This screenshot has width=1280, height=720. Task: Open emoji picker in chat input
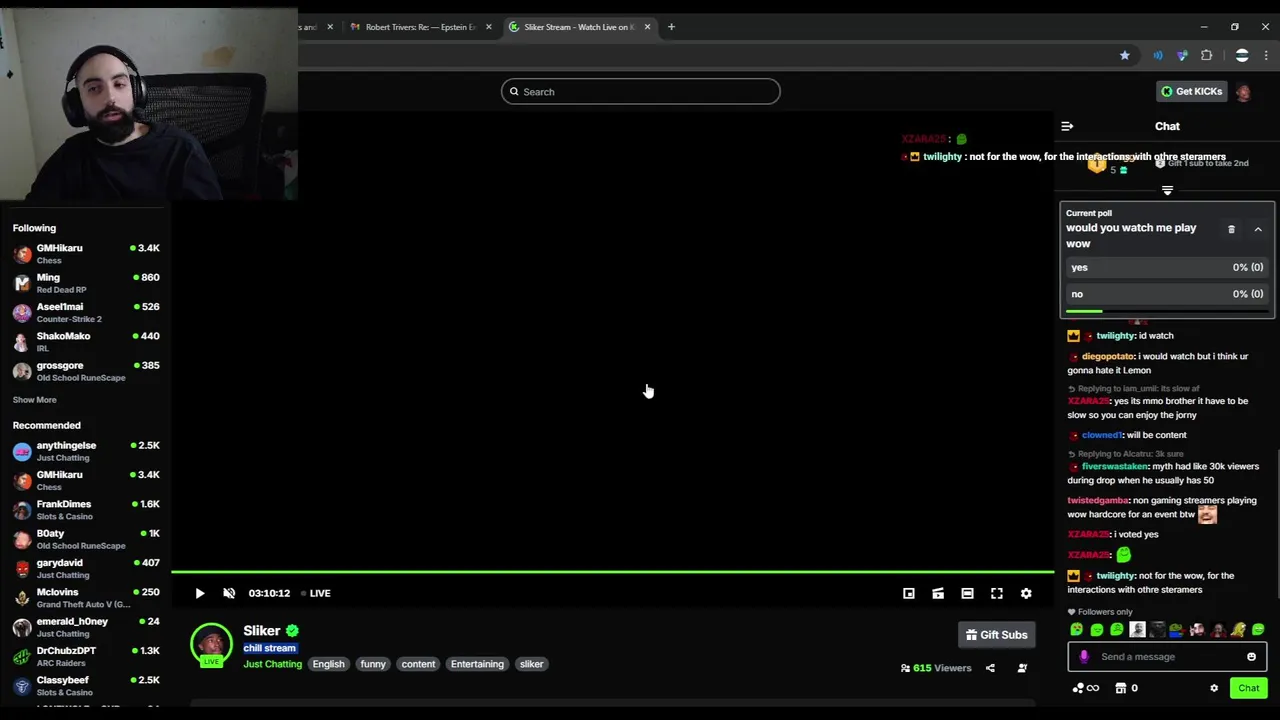click(1251, 657)
